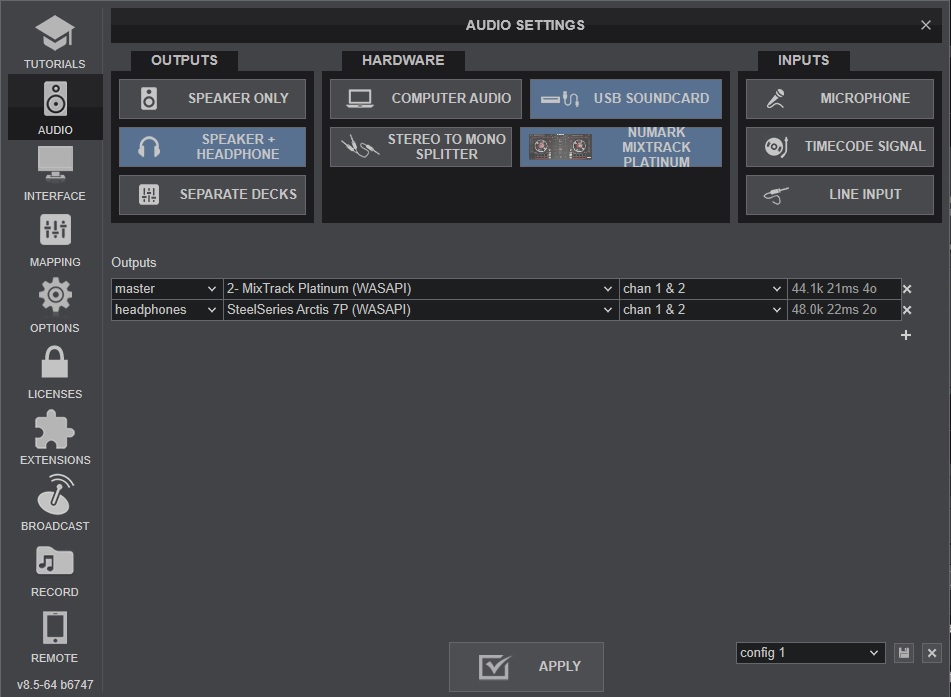
Task: Enable Timecode Signal input
Action: click(x=839, y=147)
